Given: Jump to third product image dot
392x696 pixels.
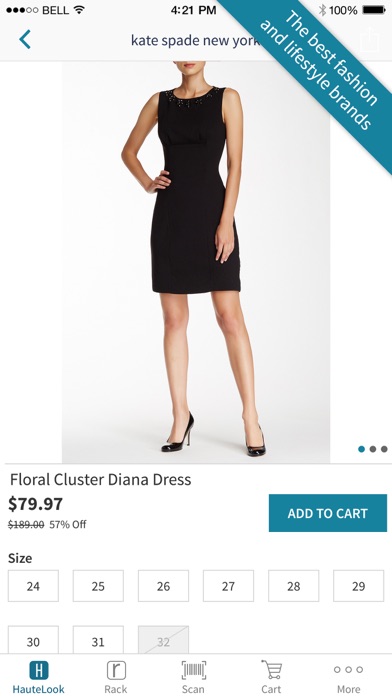Looking at the screenshot, I should pyautogui.click(x=384, y=449).
